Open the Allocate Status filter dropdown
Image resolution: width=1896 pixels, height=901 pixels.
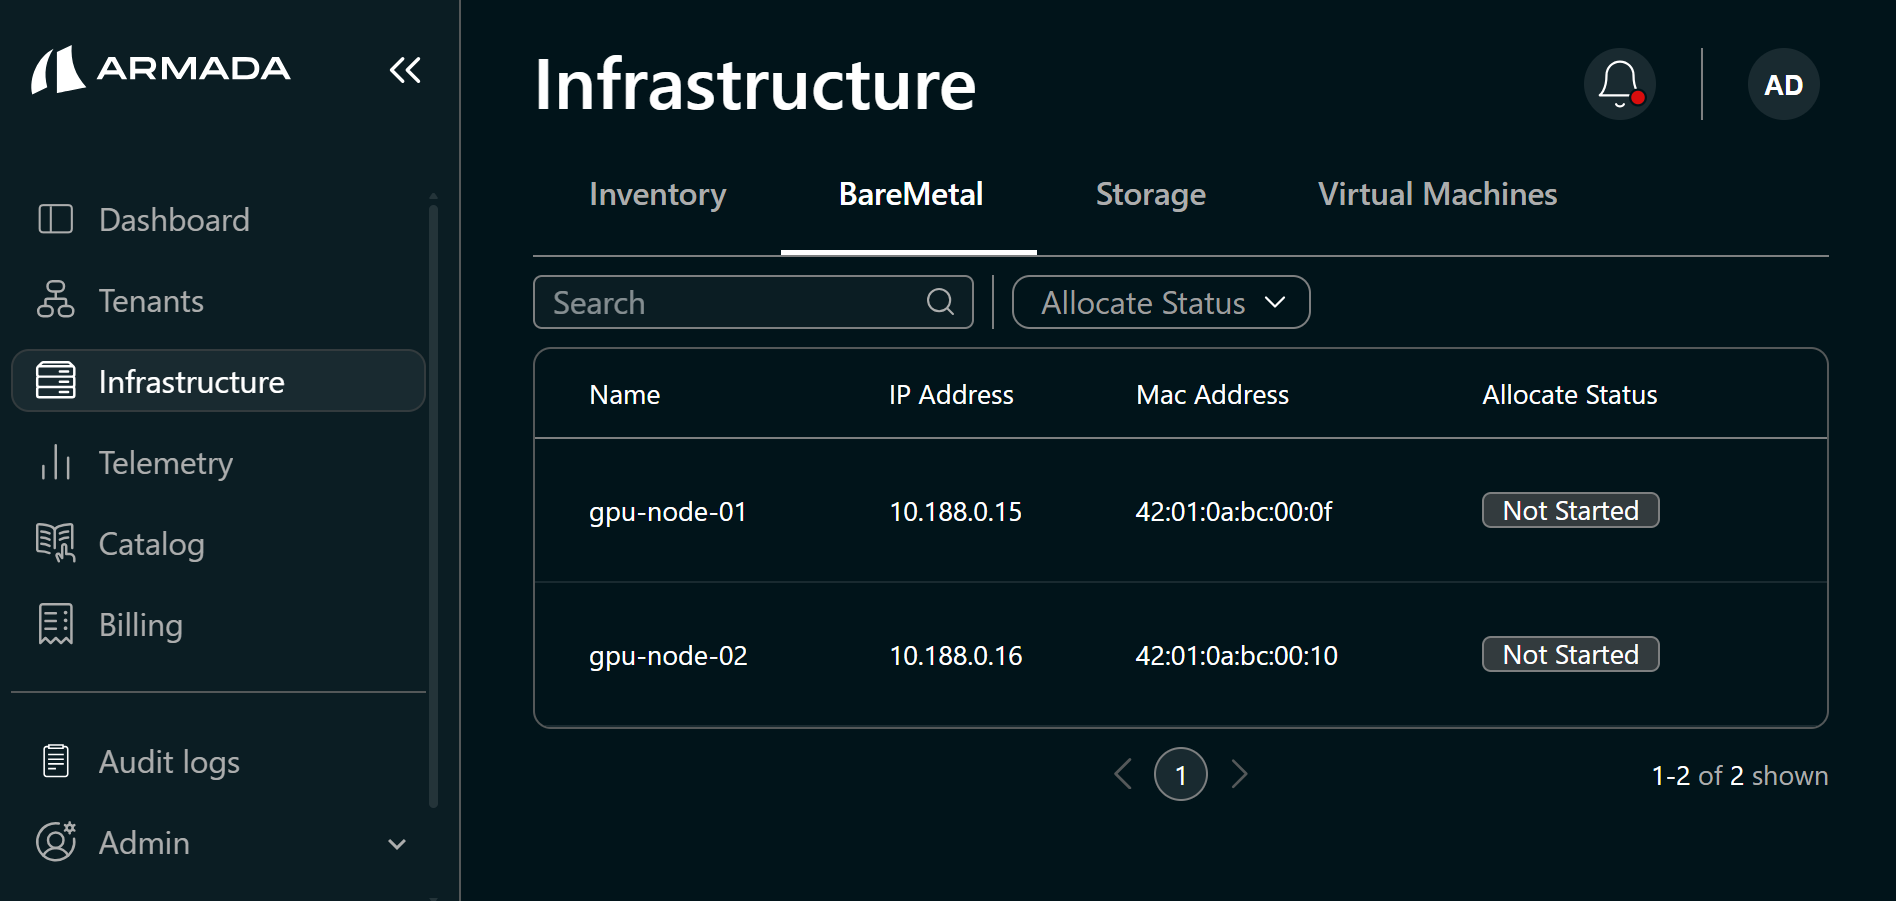click(x=1161, y=302)
